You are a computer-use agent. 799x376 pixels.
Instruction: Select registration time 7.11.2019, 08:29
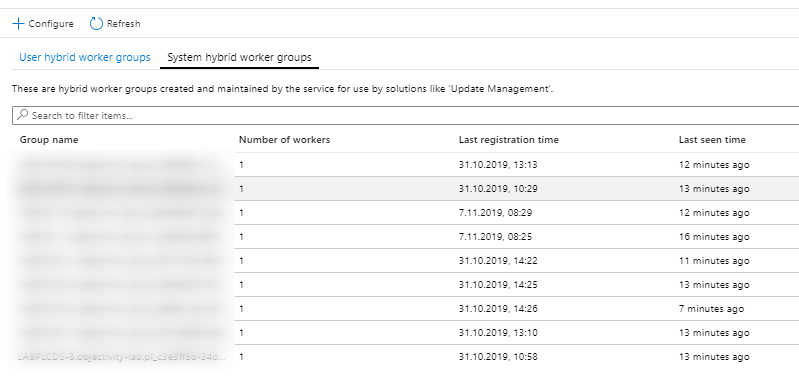(x=495, y=212)
